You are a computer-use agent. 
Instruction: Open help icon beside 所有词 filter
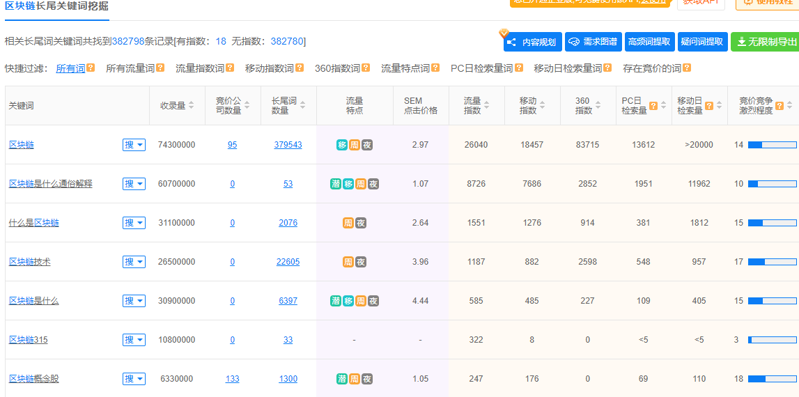[x=91, y=68]
